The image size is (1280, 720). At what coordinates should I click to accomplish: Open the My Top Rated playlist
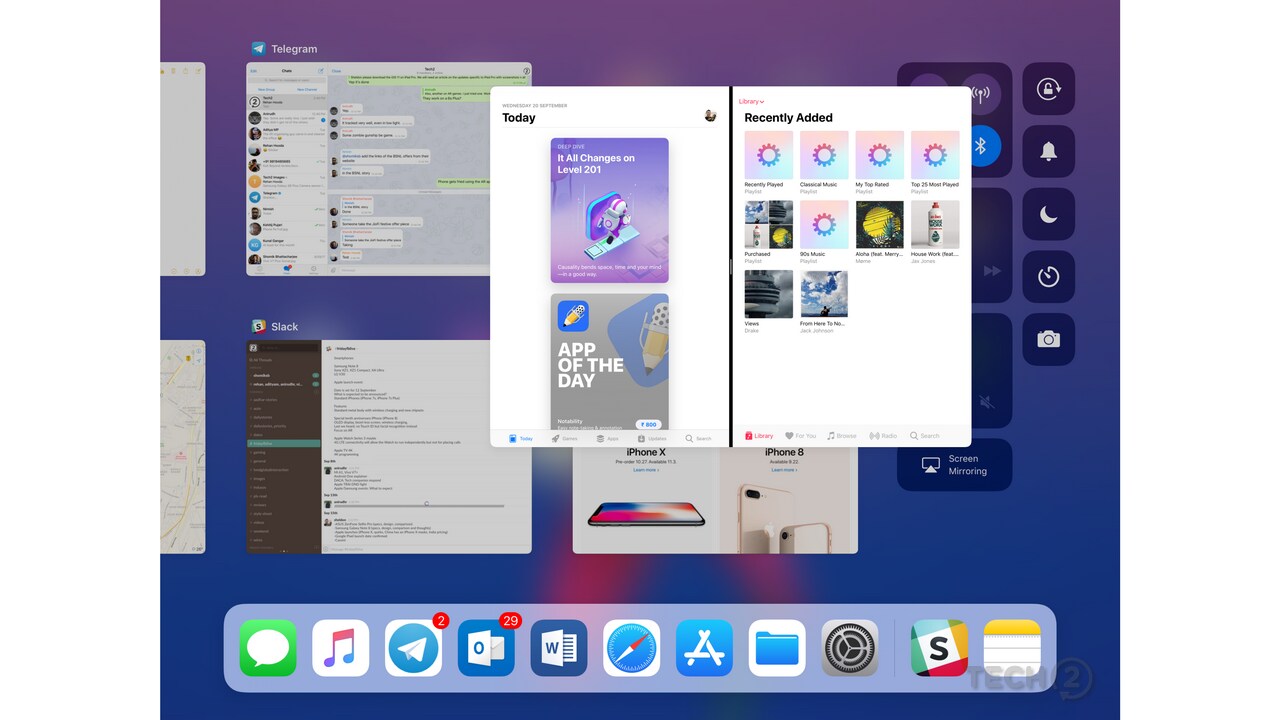(x=879, y=162)
